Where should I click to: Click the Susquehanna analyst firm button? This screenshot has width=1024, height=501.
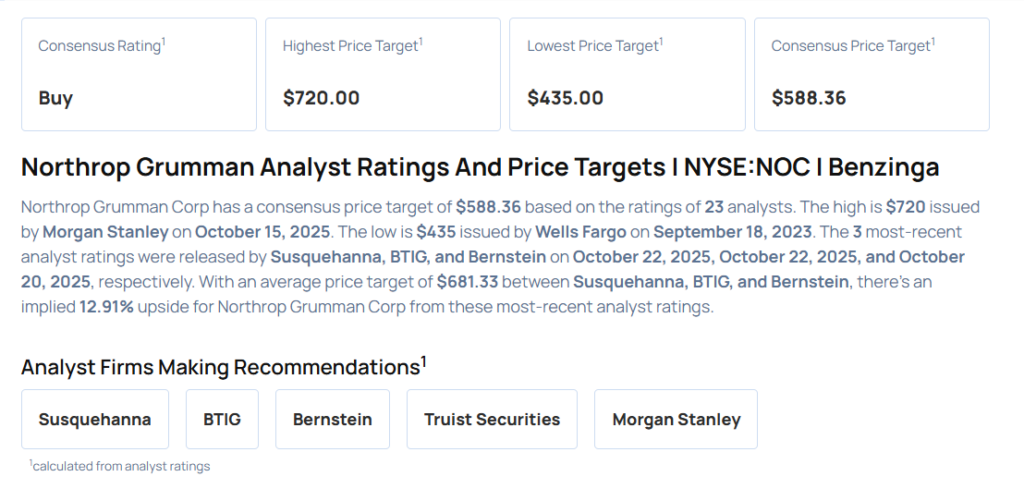(95, 419)
